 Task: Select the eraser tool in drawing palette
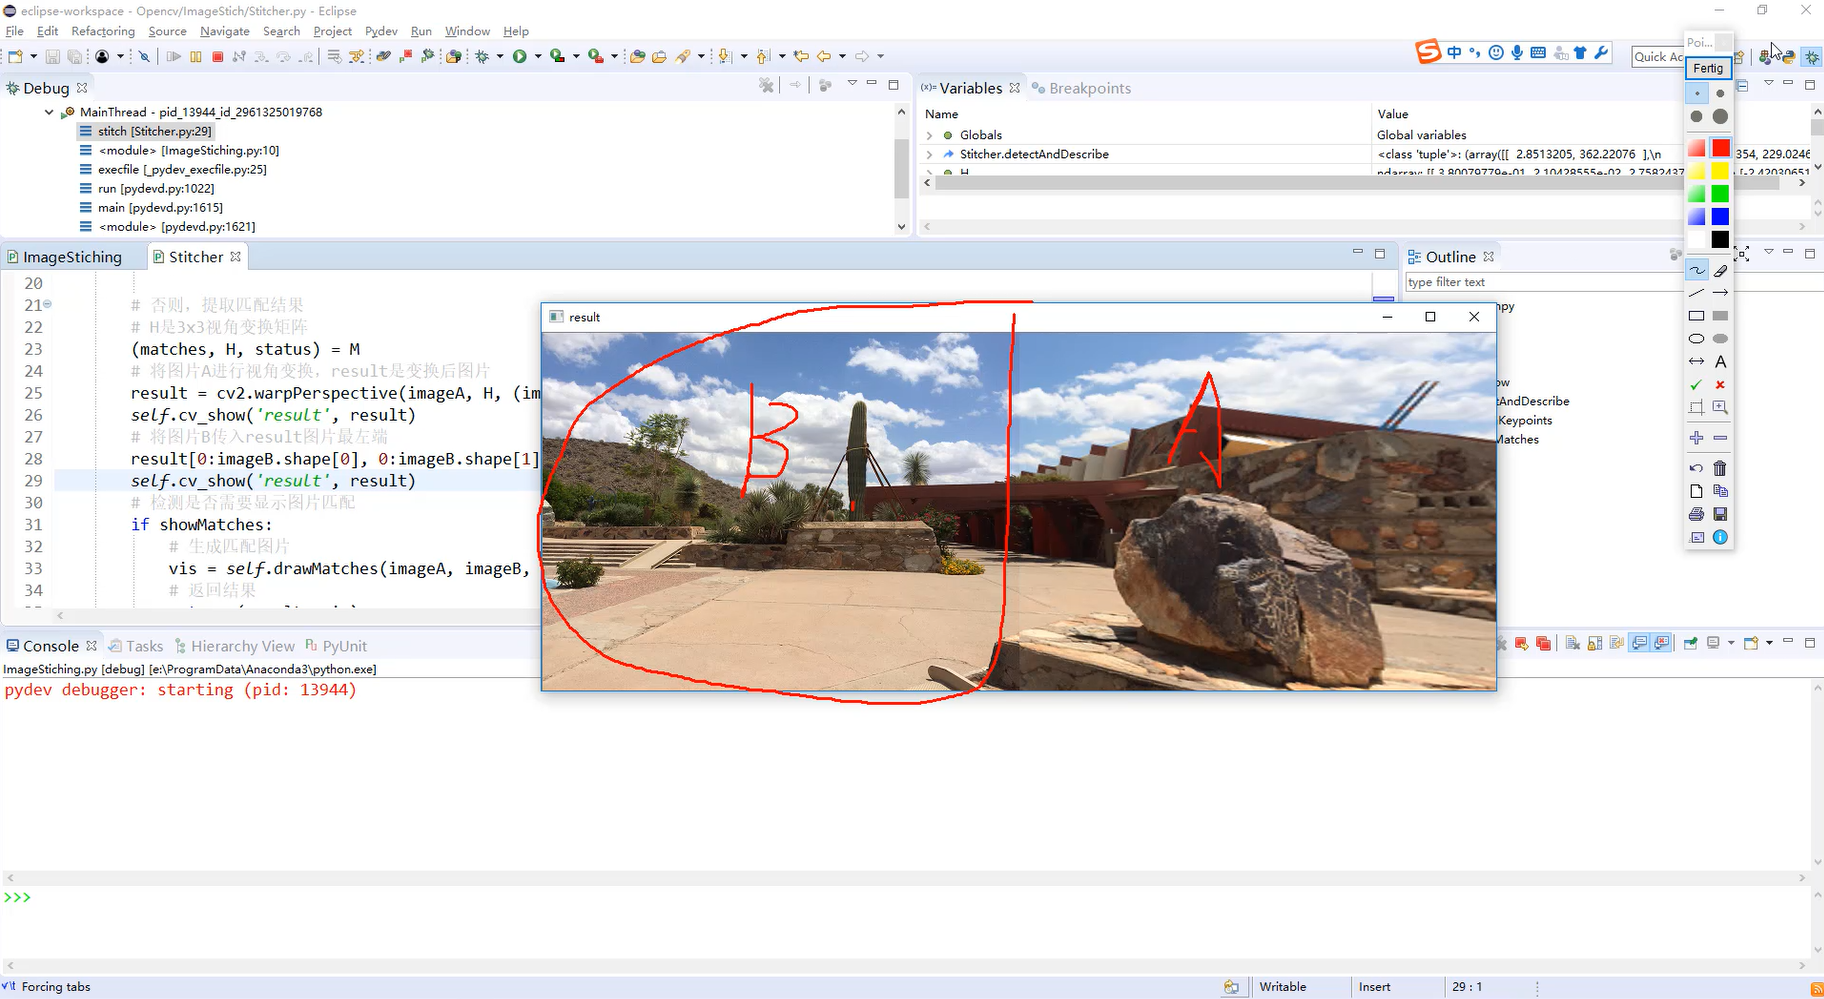[1720, 271]
